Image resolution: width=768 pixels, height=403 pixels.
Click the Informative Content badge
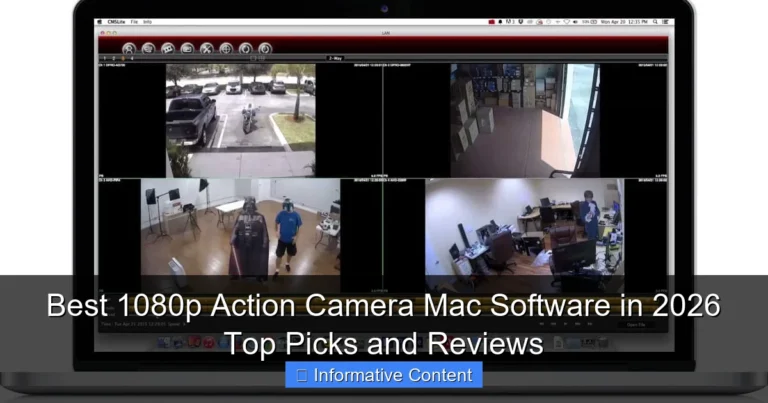[x=384, y=375]
